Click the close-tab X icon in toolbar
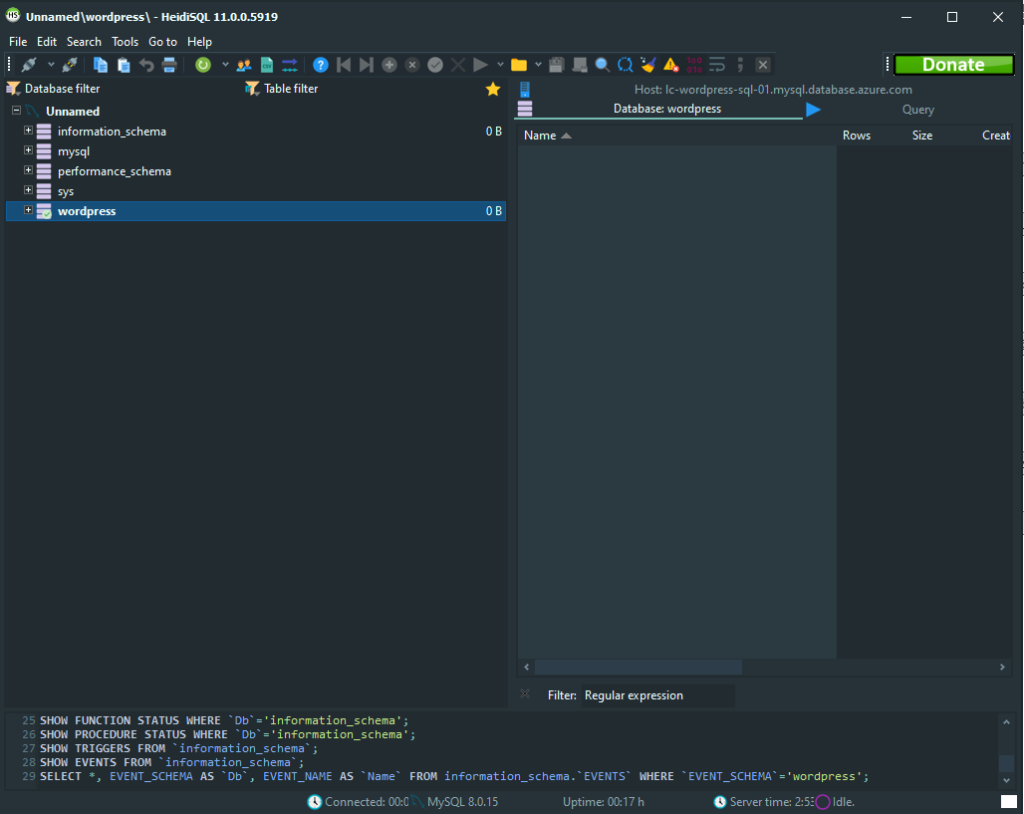 point(763,65)
